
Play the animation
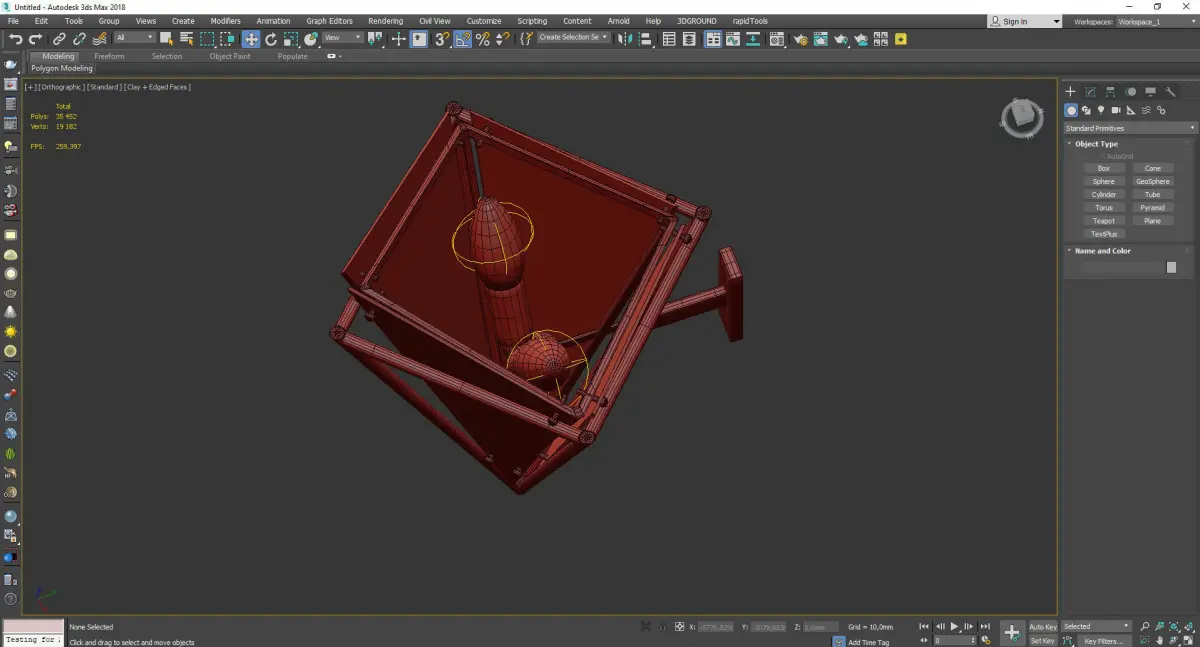(954, 627)
